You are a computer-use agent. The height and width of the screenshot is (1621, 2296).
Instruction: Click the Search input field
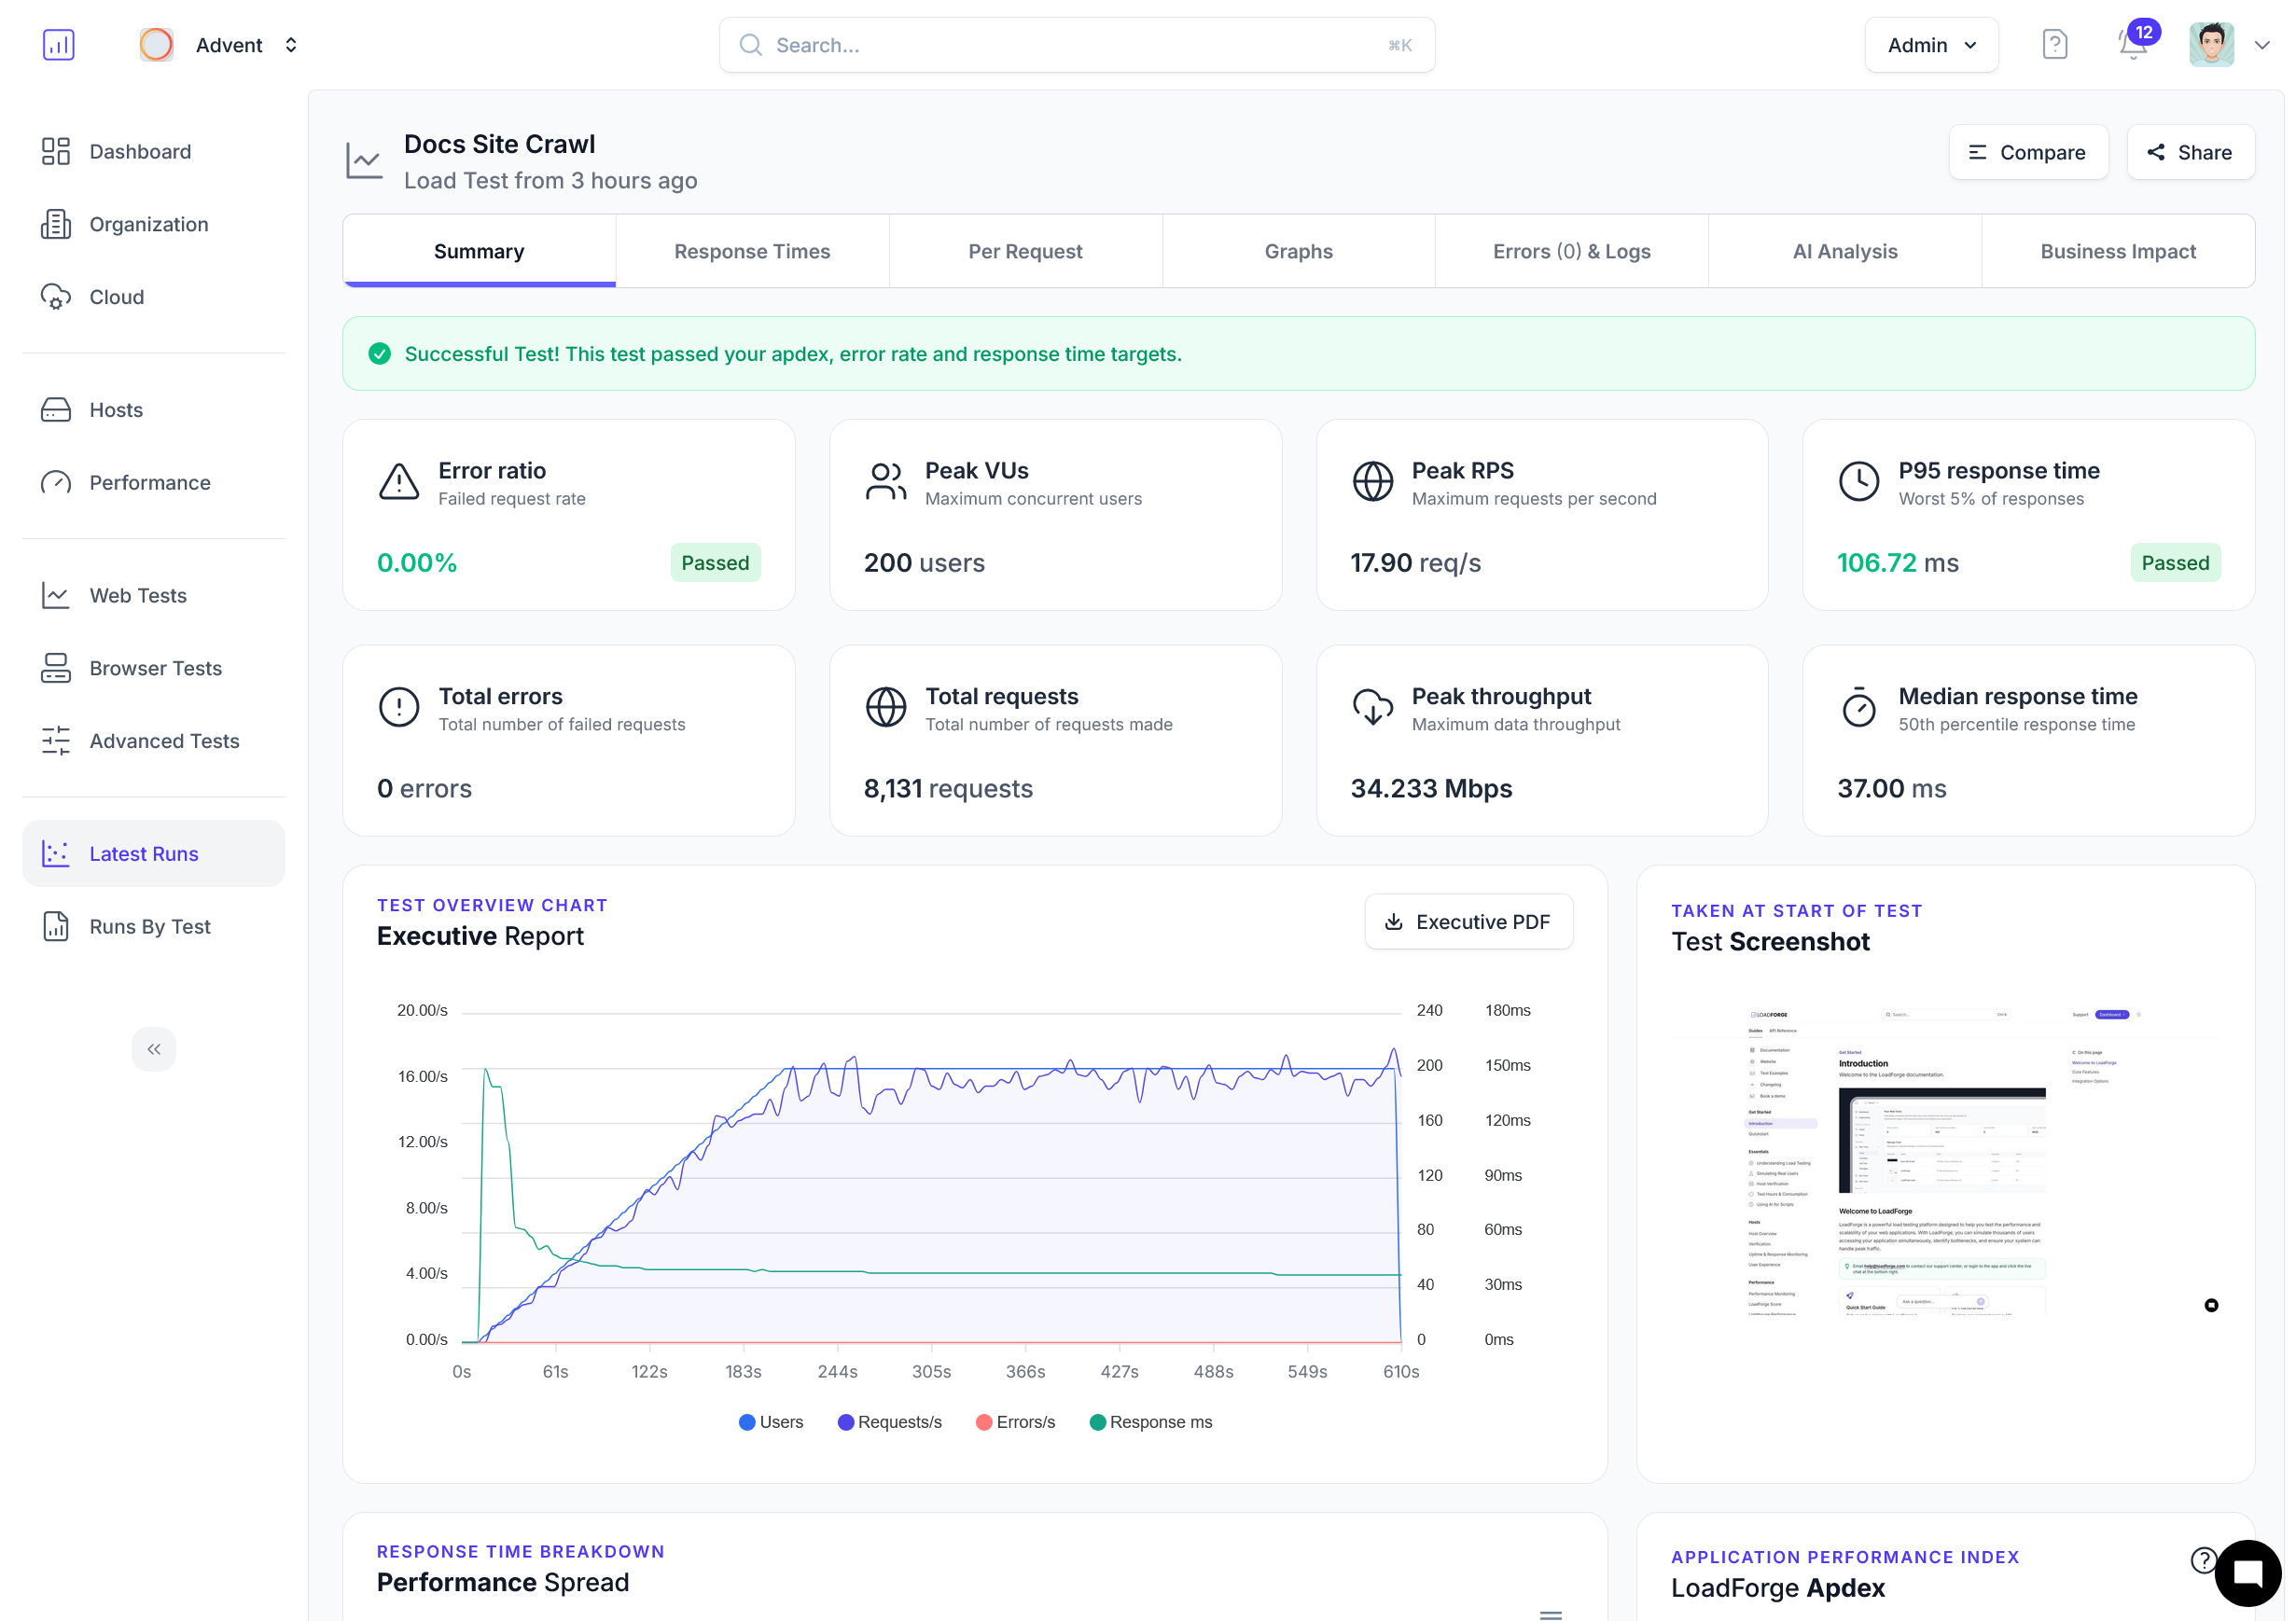[x=1076, y=45]
